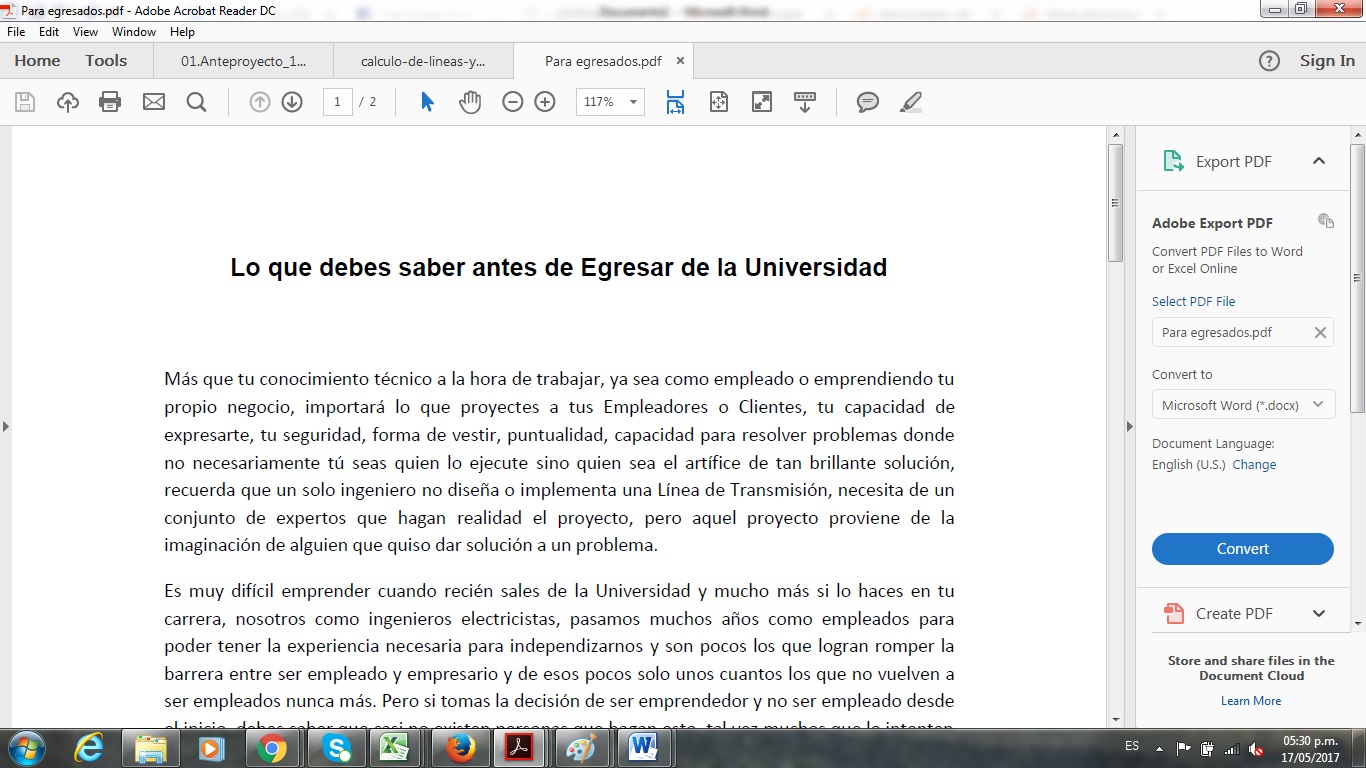This screenshot has width=1366, height=768.
Task: Expand the Create PDF section
Action: 1319,614
